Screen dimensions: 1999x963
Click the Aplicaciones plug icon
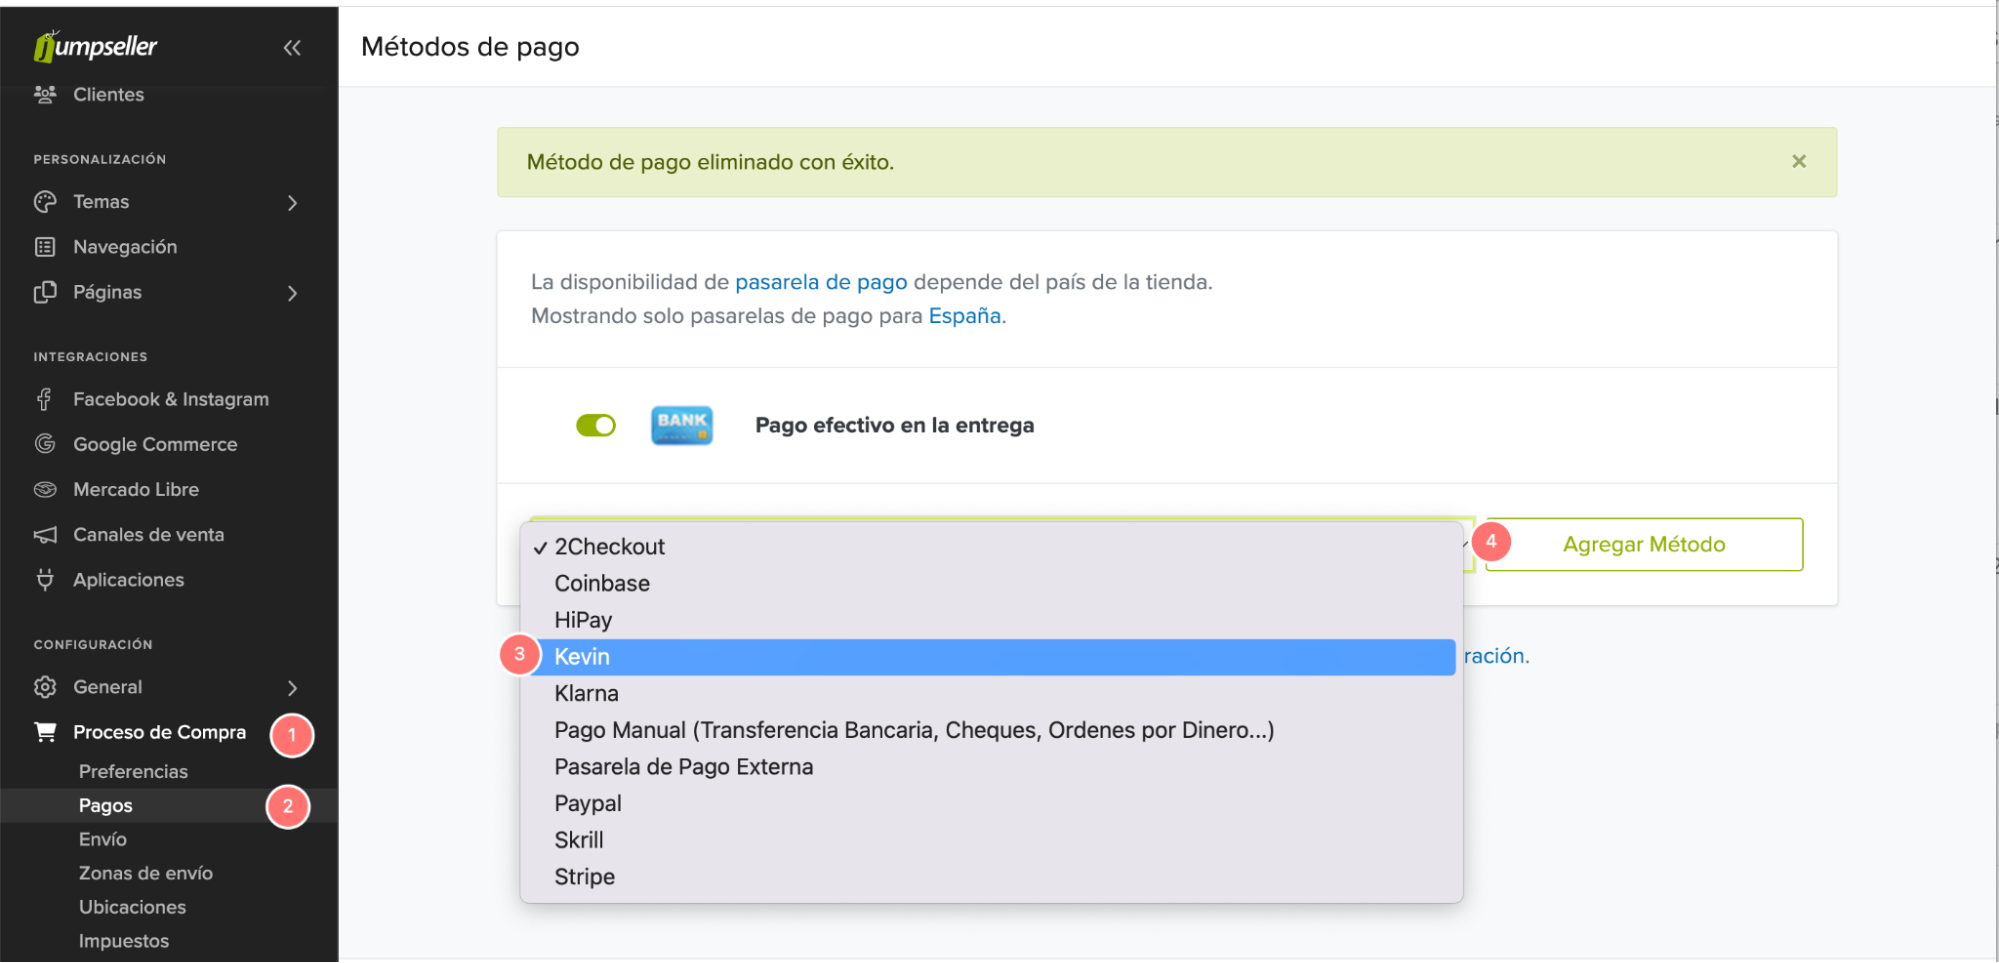click(45, 580)
